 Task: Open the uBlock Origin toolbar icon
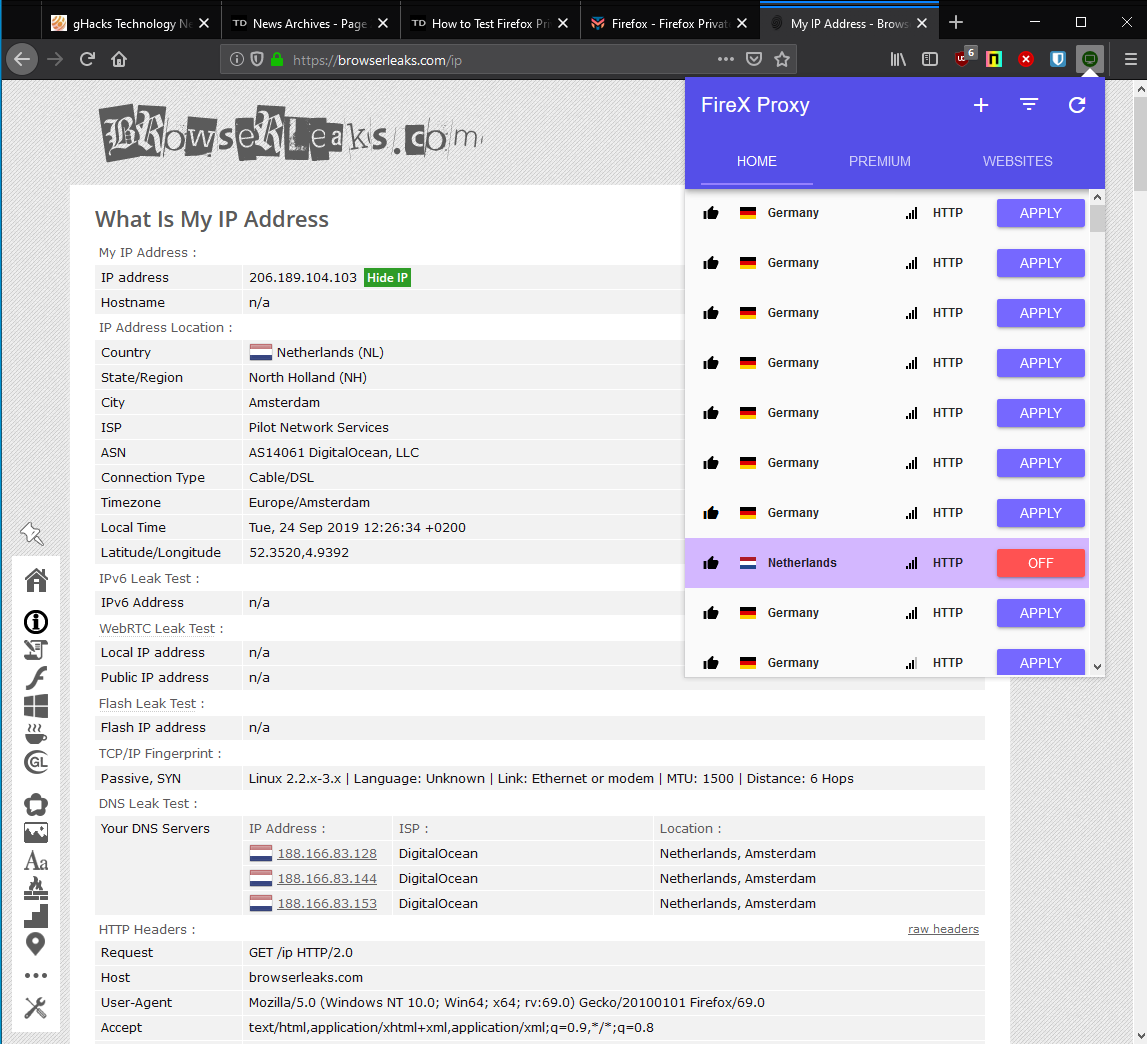tap(964, 59)
